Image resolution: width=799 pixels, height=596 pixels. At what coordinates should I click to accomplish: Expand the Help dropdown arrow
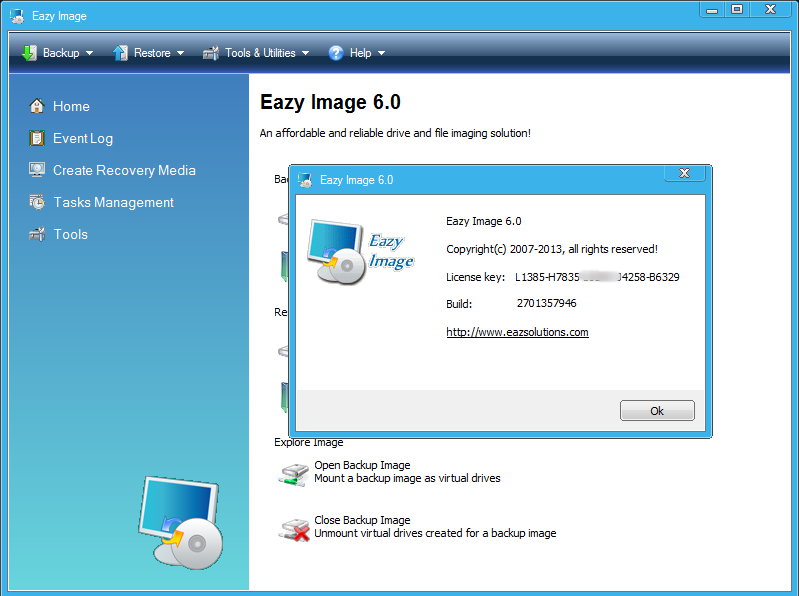click(381, 53)
